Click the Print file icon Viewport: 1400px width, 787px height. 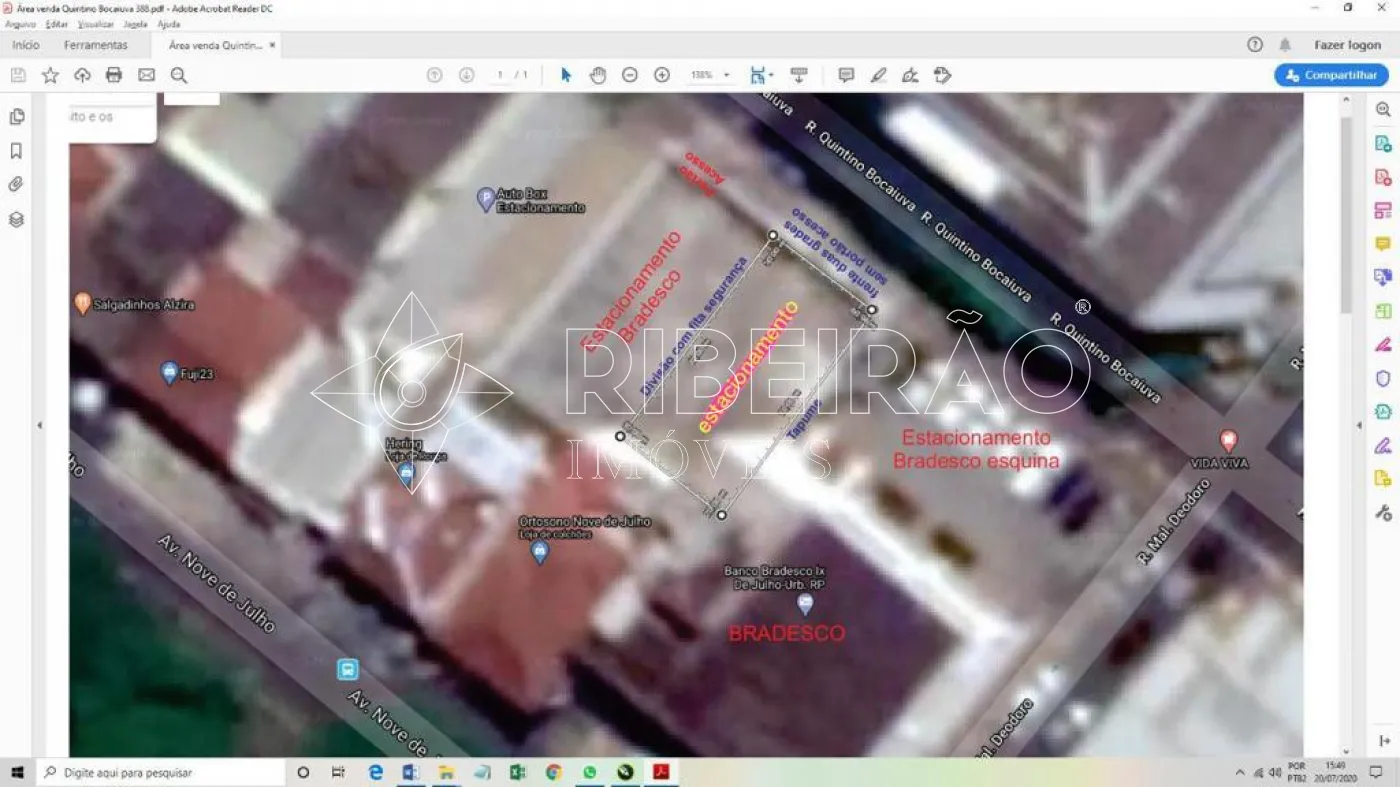[114, 75]
